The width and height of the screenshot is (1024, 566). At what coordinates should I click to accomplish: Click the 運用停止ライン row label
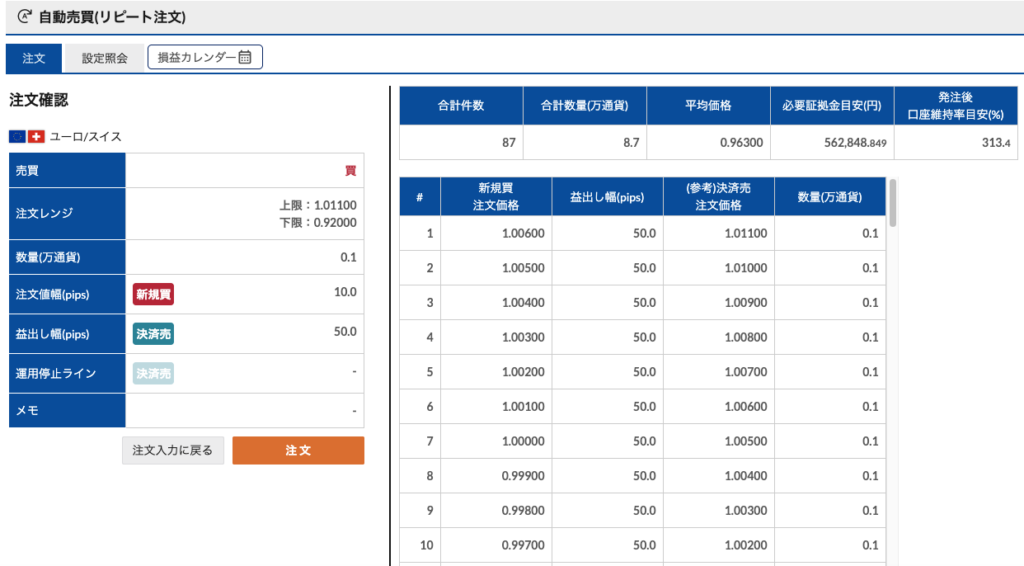pos(56,373)
